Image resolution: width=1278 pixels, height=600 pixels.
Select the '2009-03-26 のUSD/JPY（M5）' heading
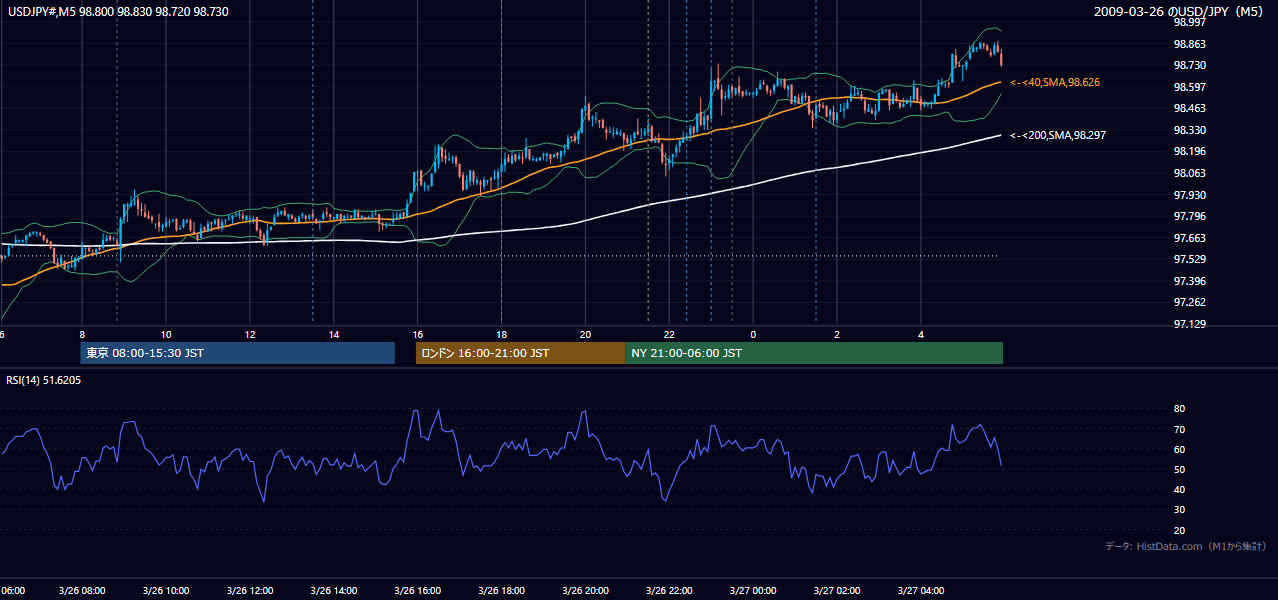pos(1180,12)
